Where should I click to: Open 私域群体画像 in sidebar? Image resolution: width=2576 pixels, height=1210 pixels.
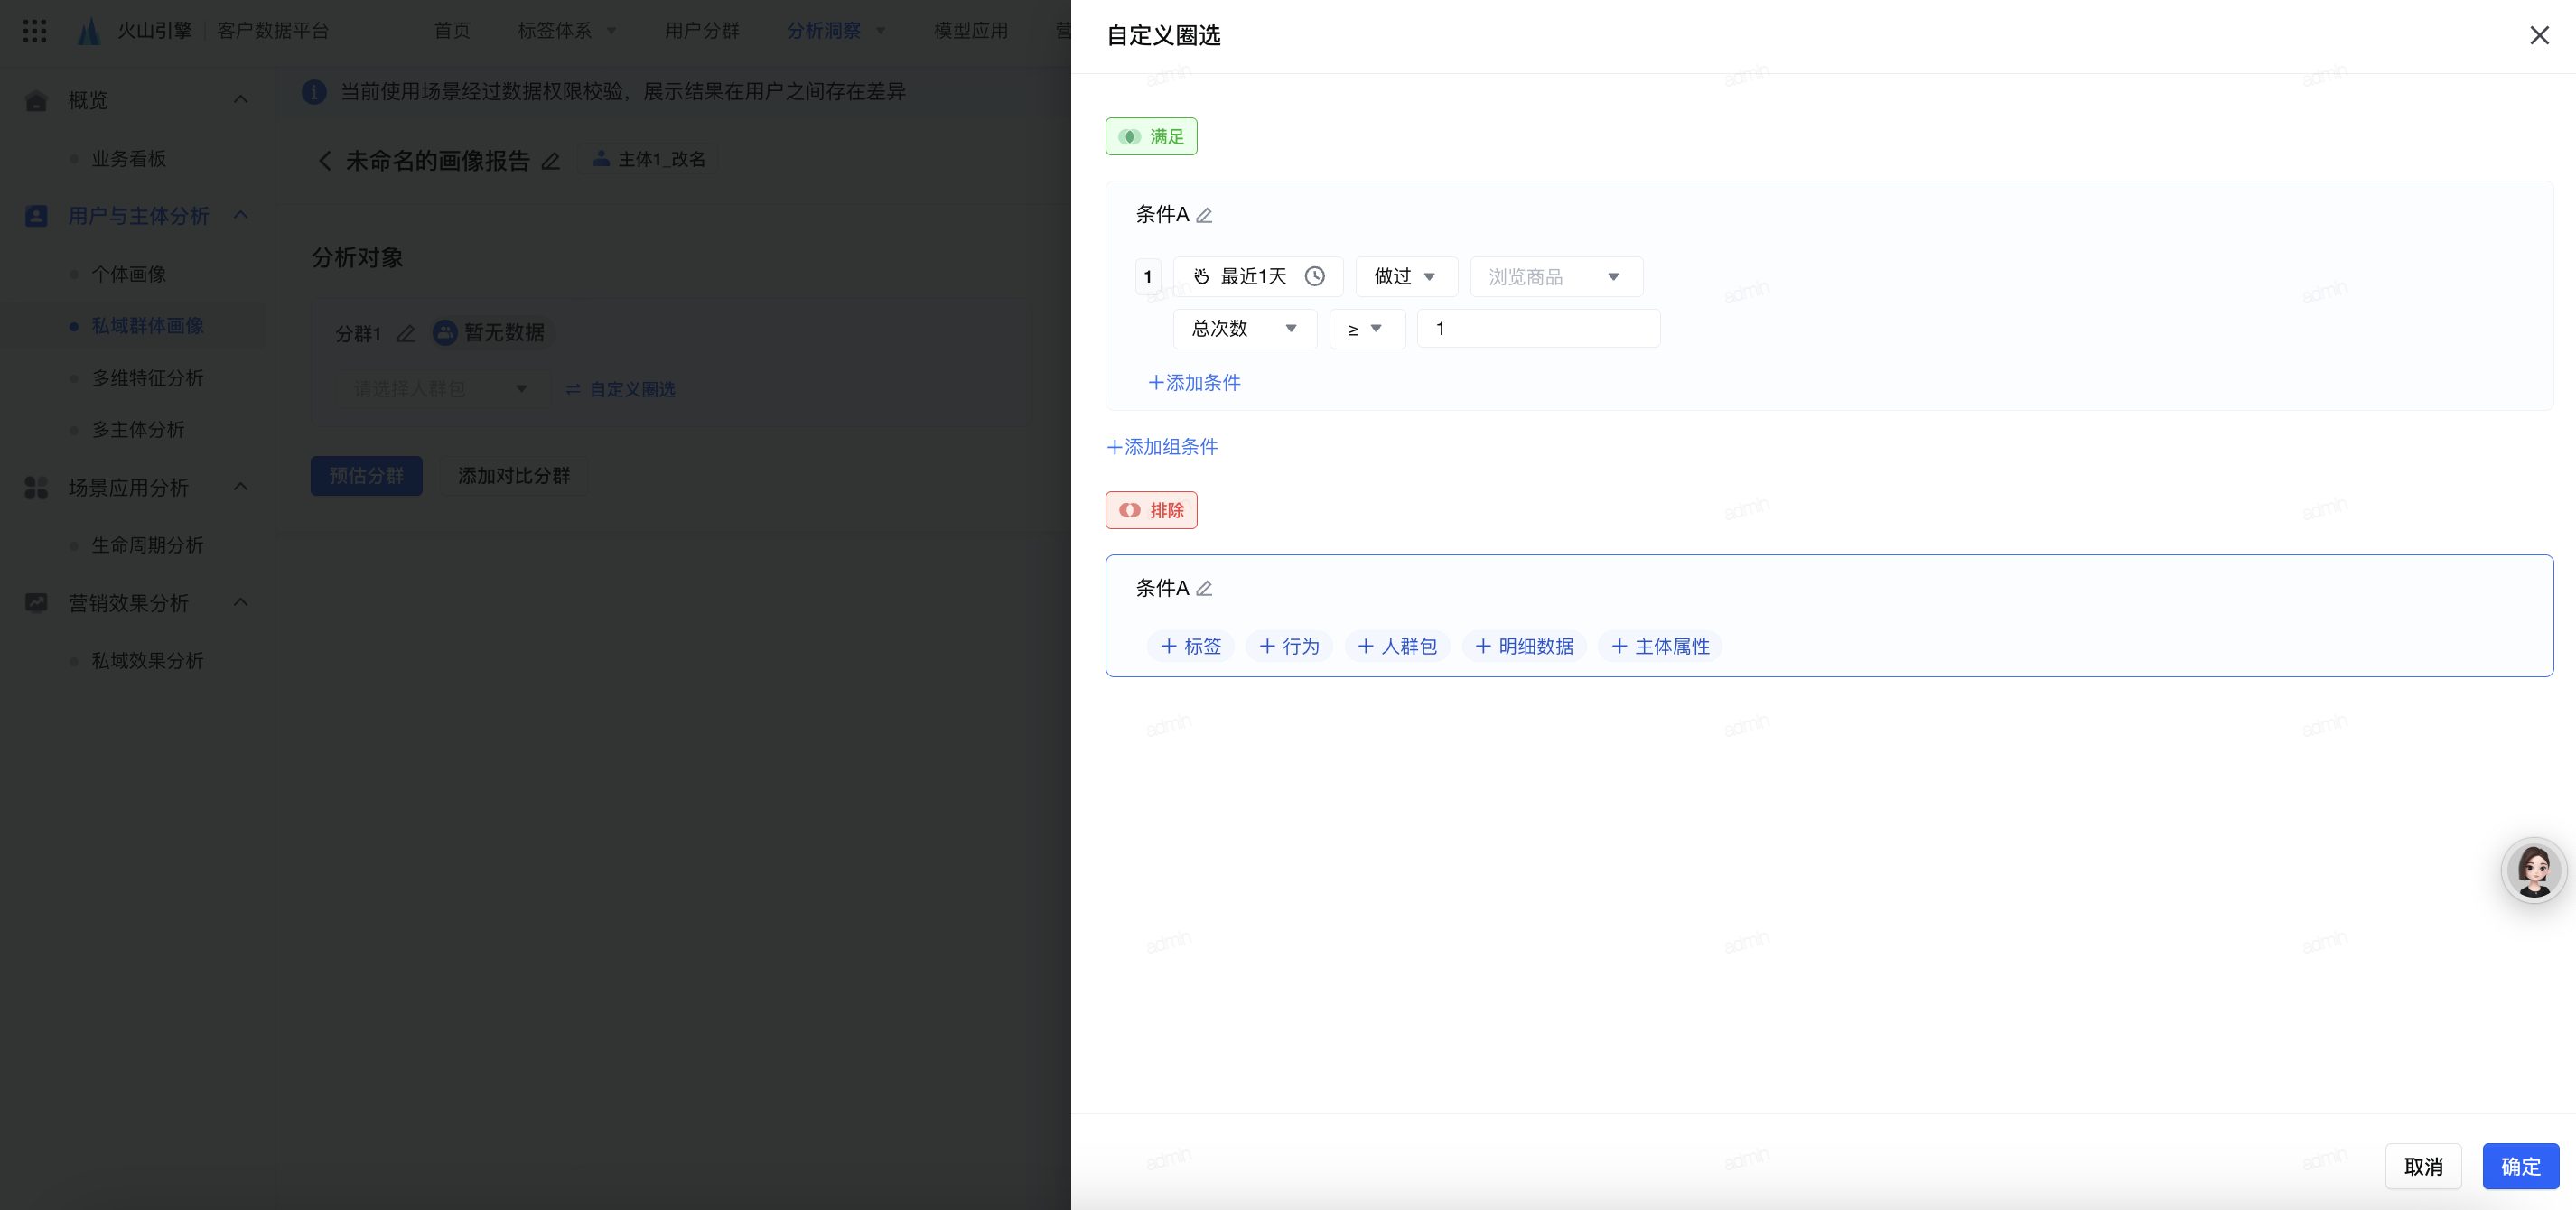(147, 326)
